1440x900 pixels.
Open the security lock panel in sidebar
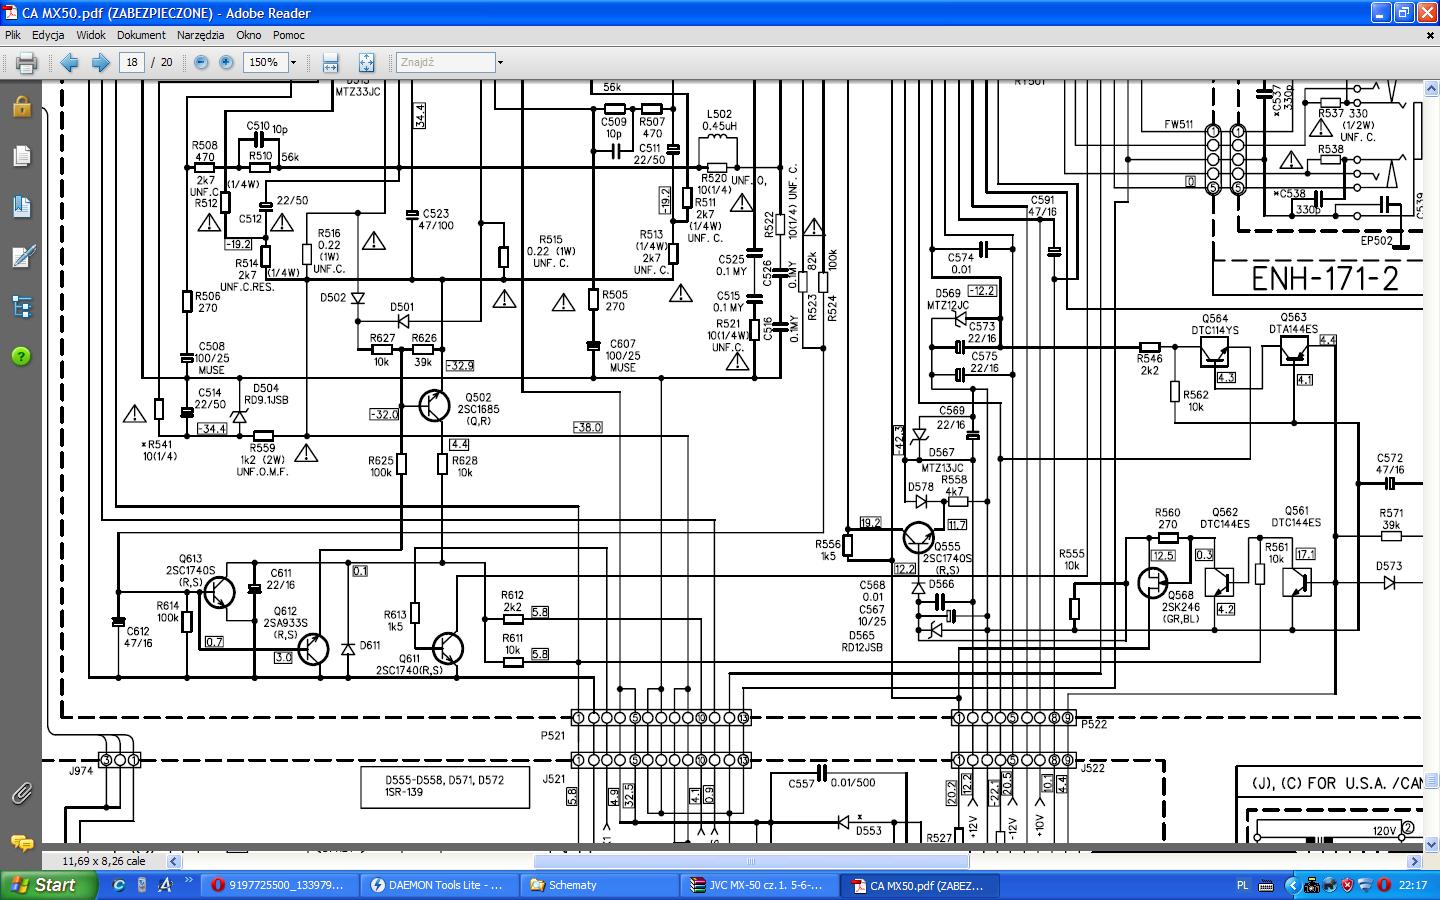(21, 106)
